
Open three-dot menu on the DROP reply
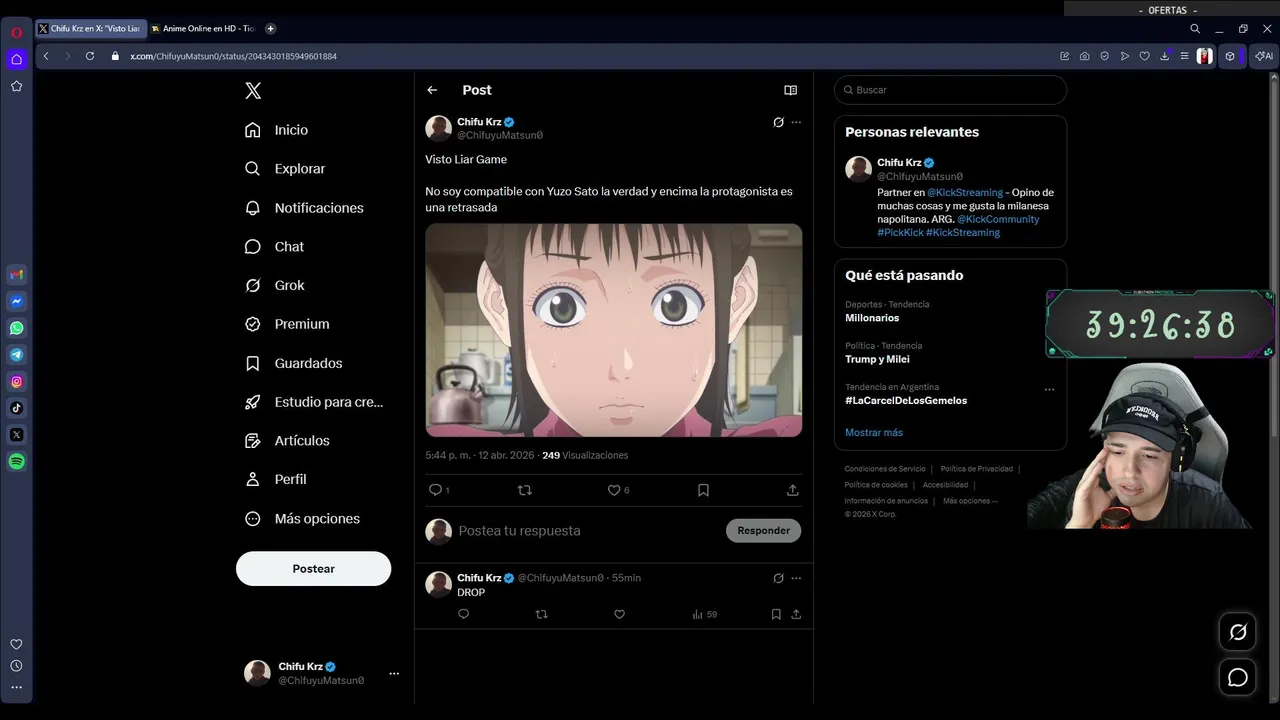(796, 578)
